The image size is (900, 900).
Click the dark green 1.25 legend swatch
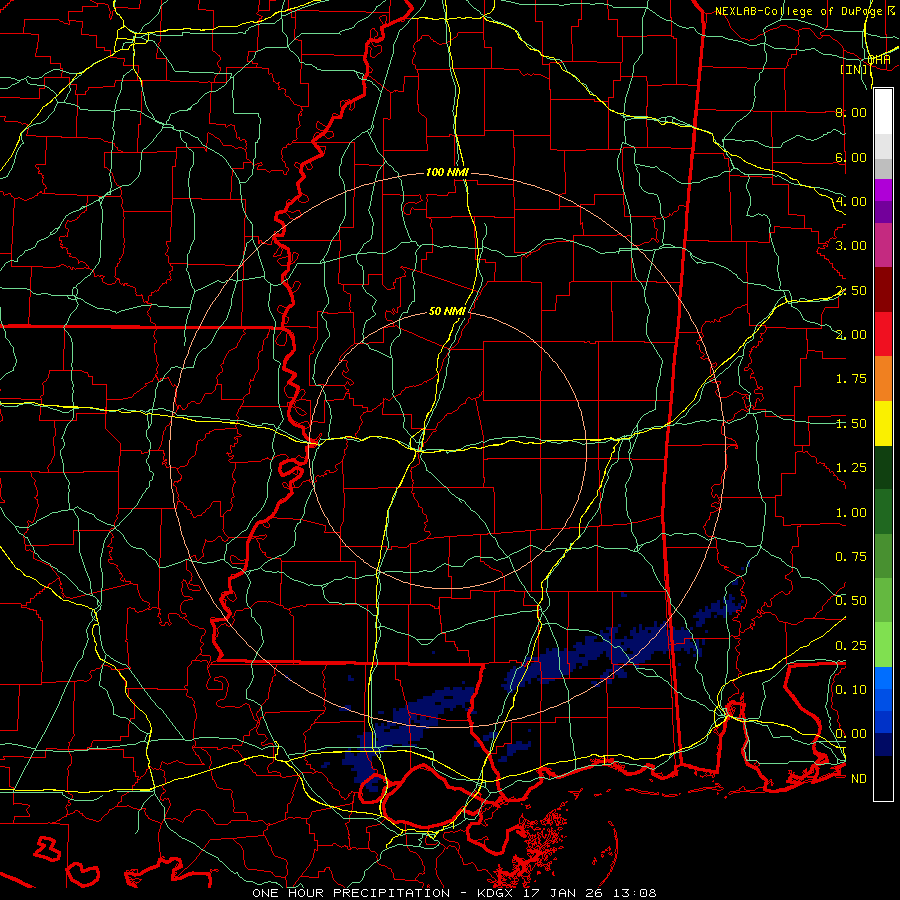(883, 467)
